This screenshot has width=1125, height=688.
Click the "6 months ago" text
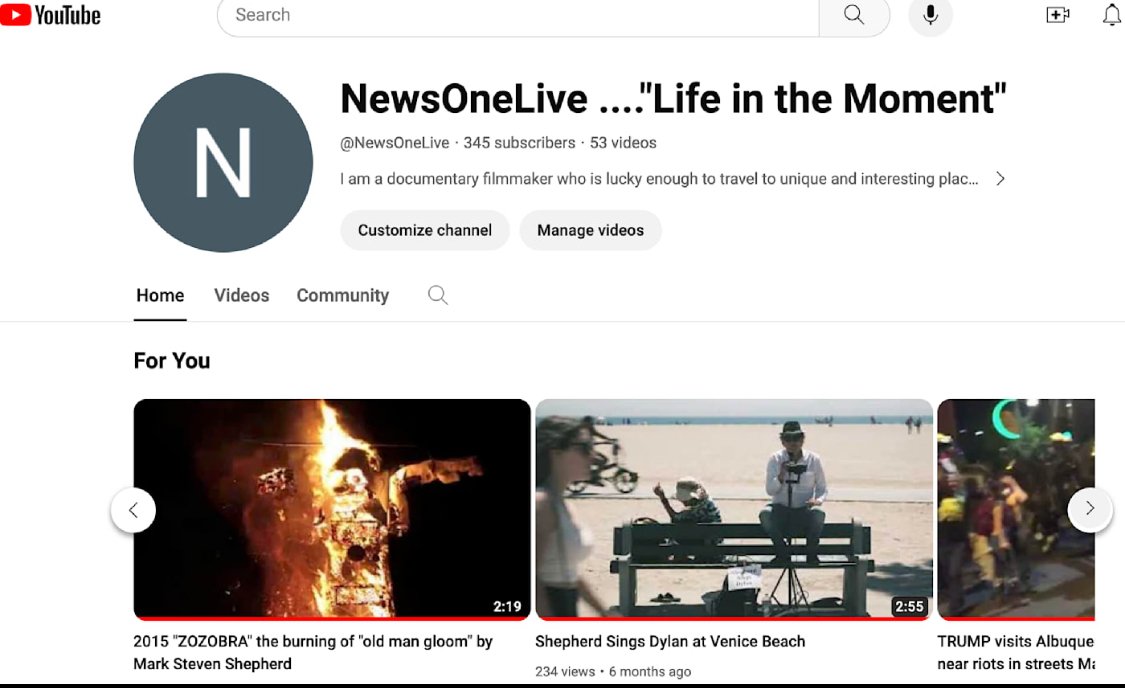(x=650, y=671)
